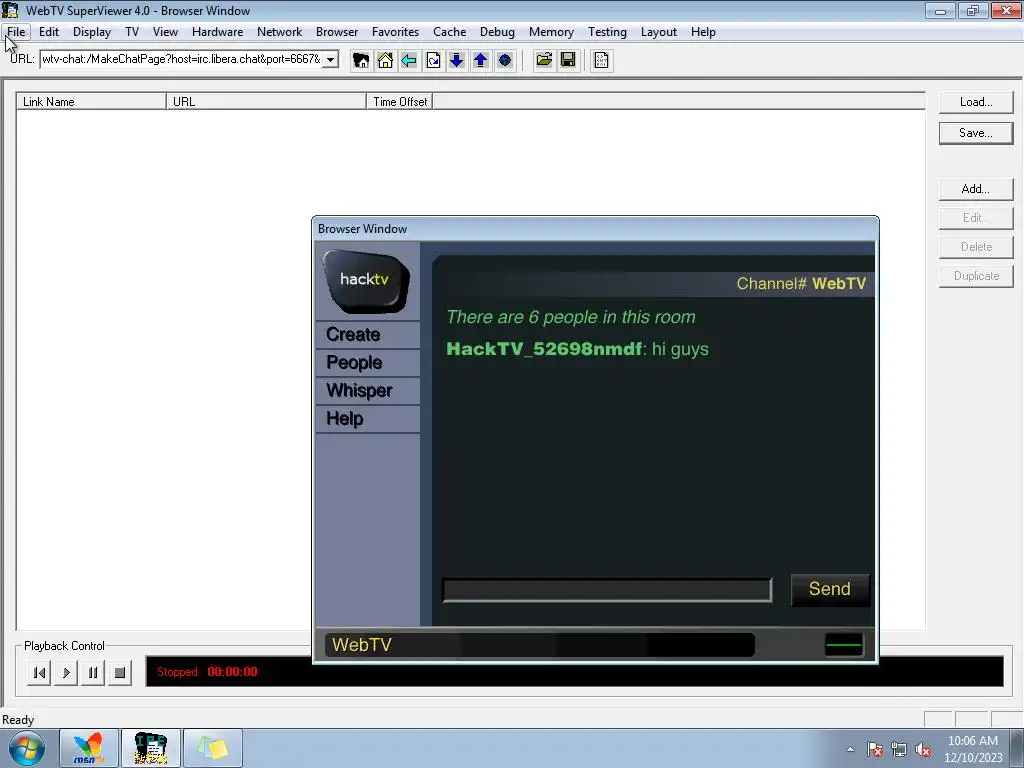This screenshot has height=768, width=1024.
Task: Open the Hardware menu
Action: tap(217, 32)
